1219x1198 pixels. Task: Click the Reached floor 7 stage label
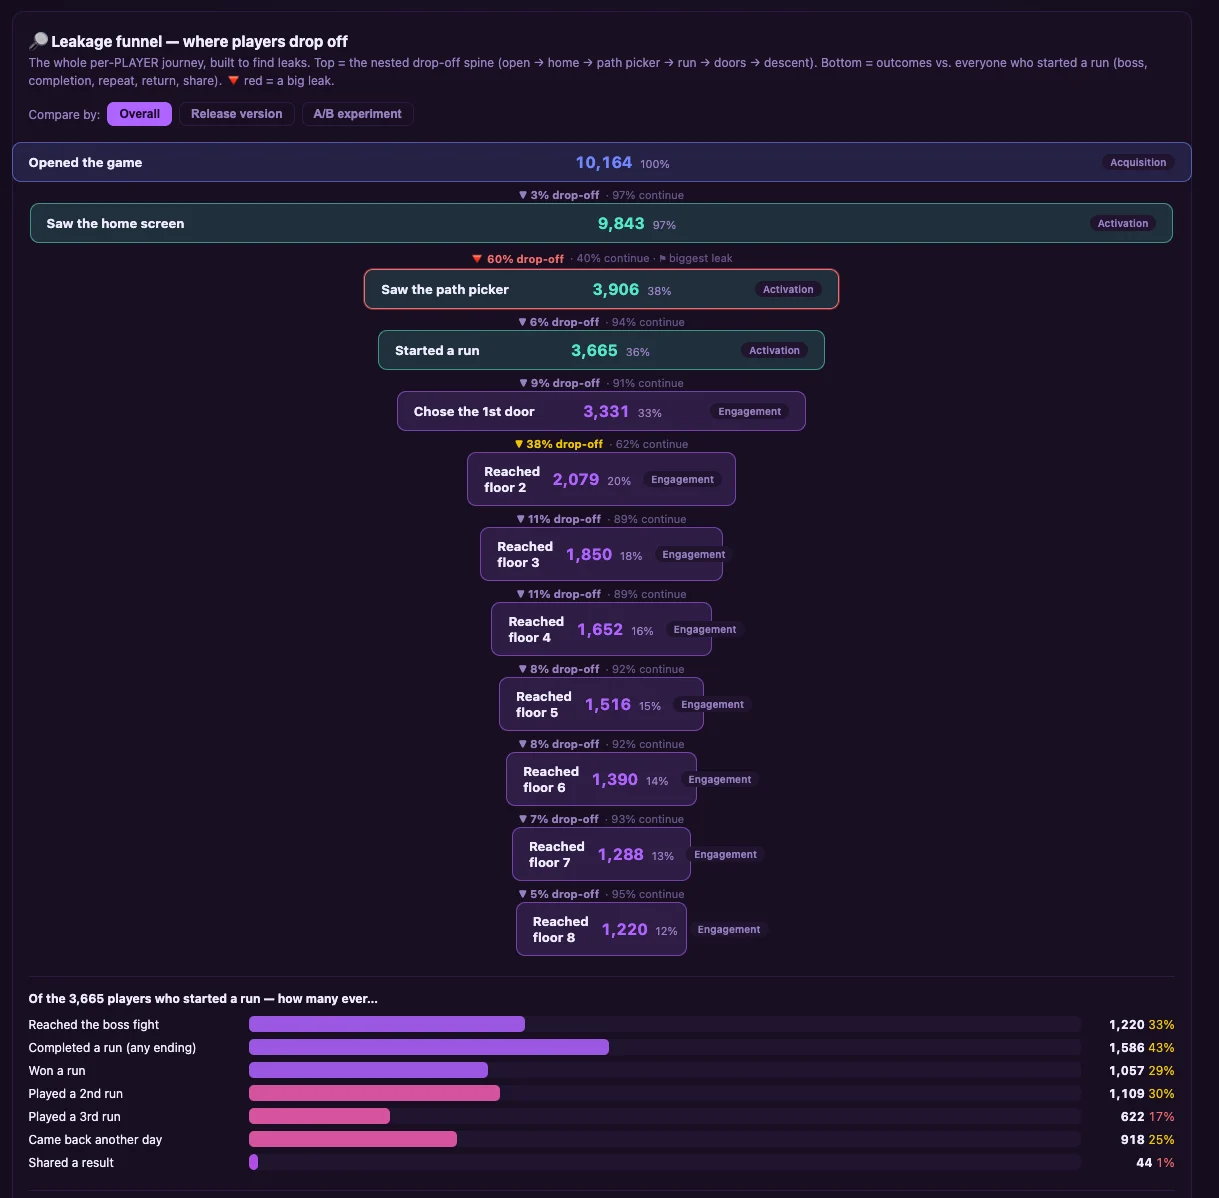tap(556, 854)
